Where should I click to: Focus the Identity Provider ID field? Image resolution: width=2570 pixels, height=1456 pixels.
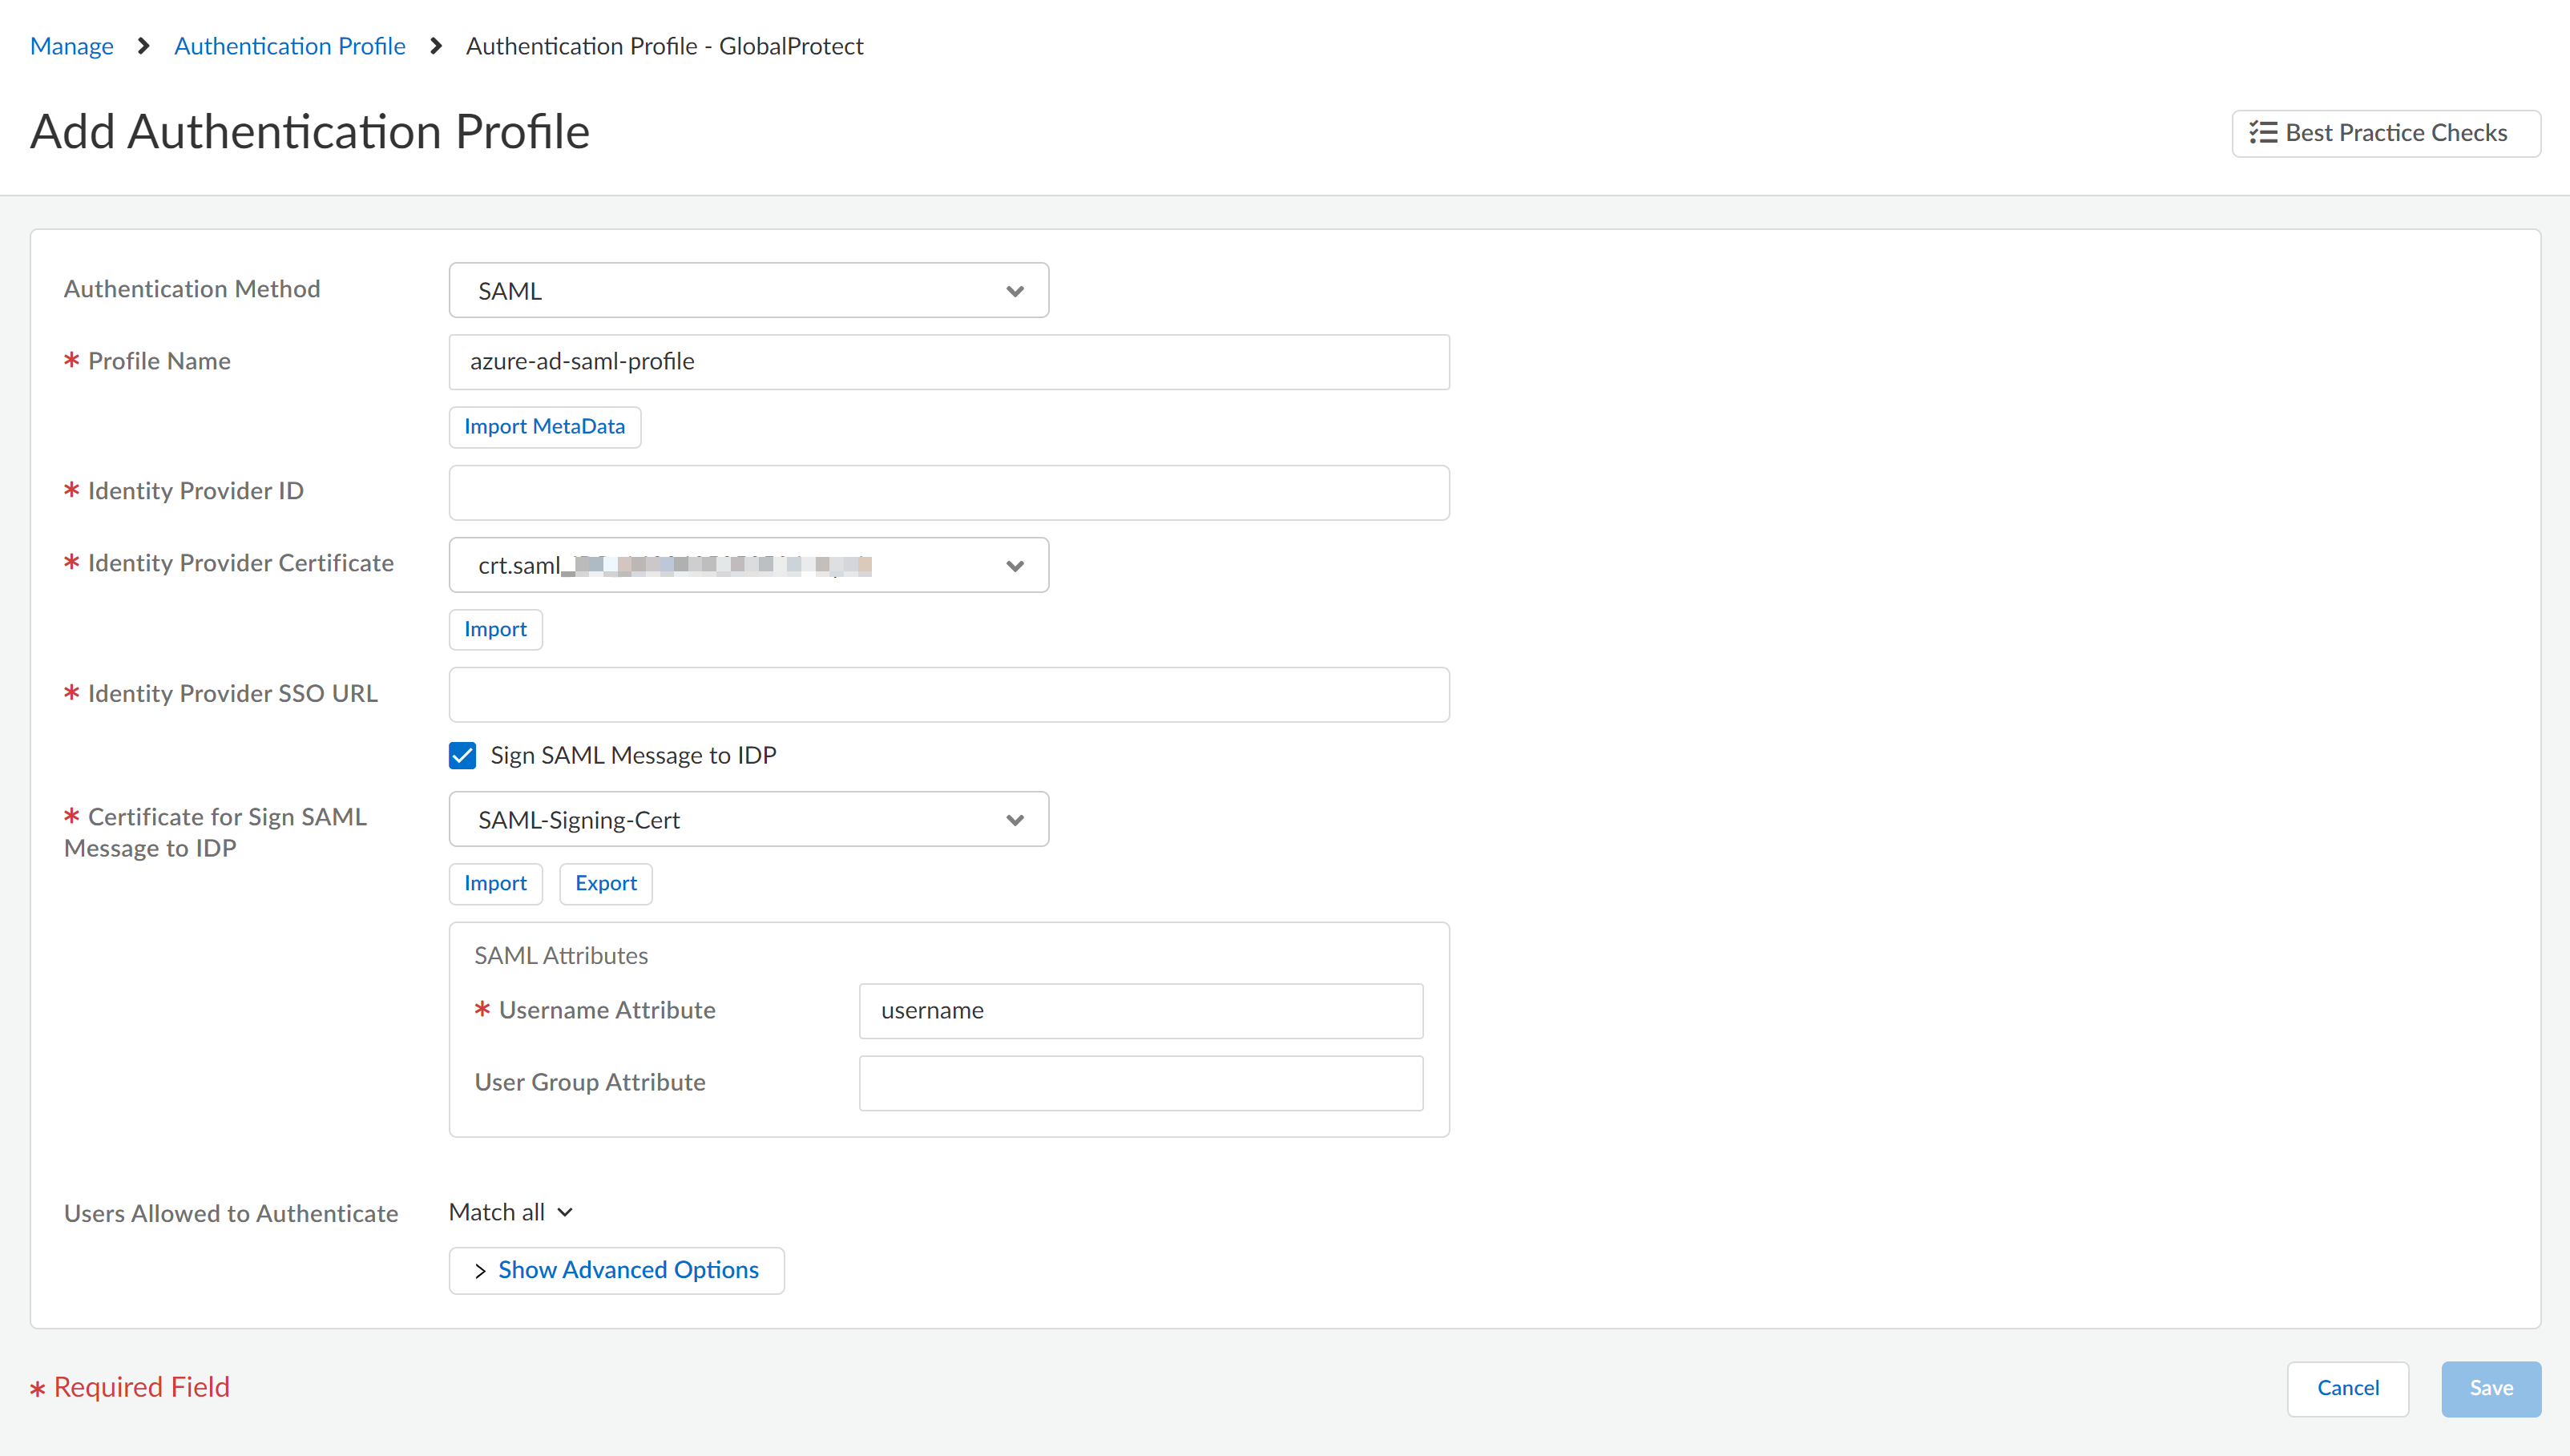[x=948, y=493]
